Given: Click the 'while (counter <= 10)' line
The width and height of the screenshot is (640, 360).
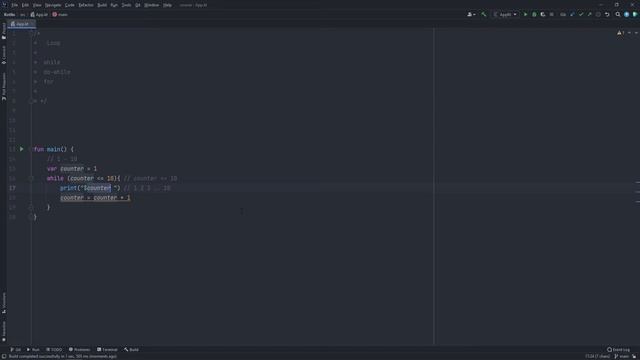Looking at the screenshot, I should pyautogui.click(x=83, y=178).
